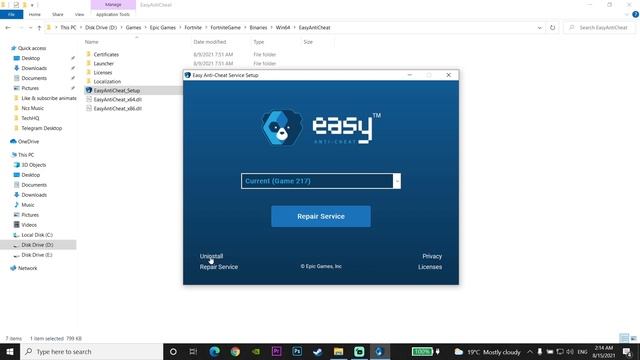Screen dimensions: 640x360
Task: Open Downloads under Quick access
Action: tap(34, 68)
